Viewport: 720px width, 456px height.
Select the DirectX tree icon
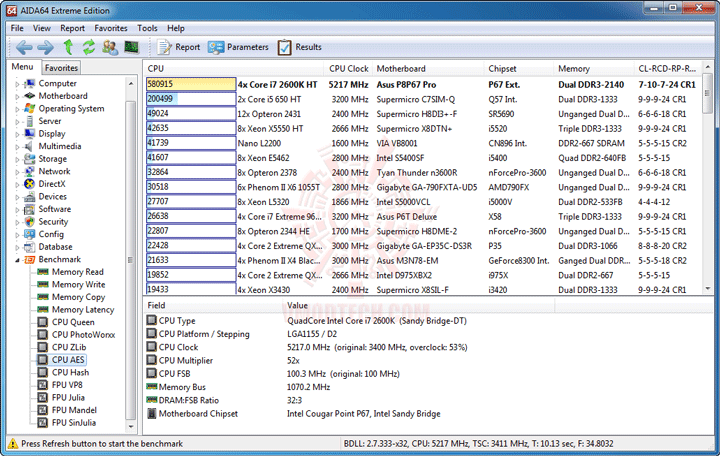[30, 184]
